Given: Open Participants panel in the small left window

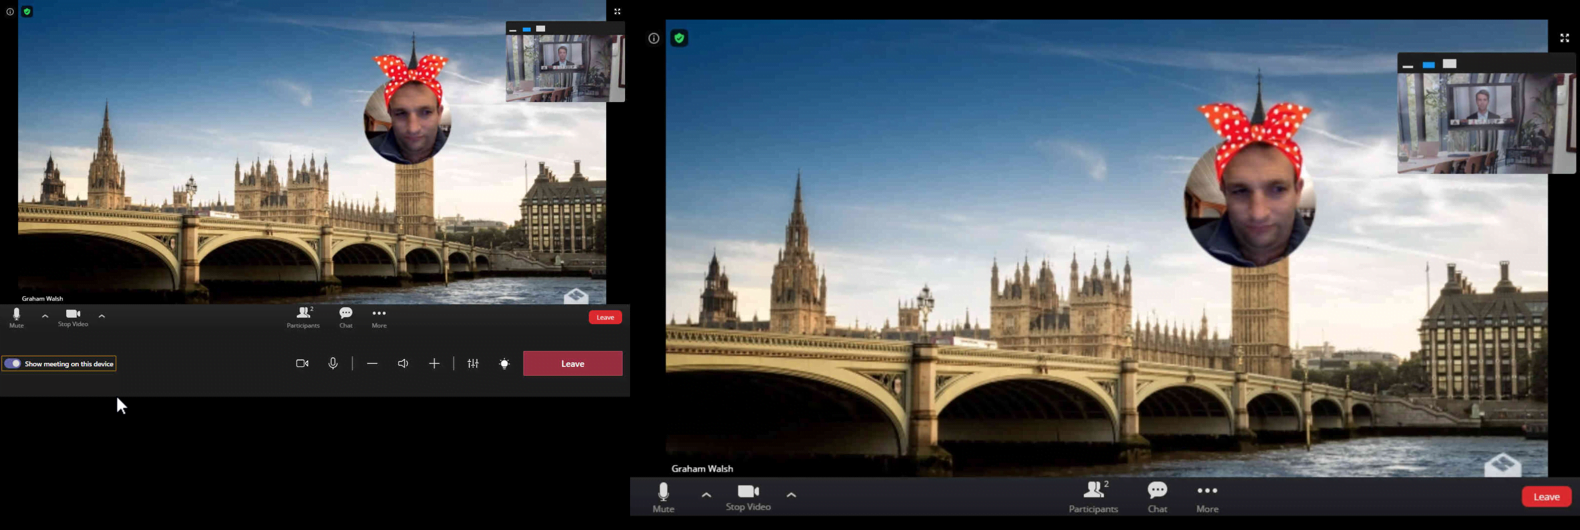Looking at the screenshot, I should 304,318.
